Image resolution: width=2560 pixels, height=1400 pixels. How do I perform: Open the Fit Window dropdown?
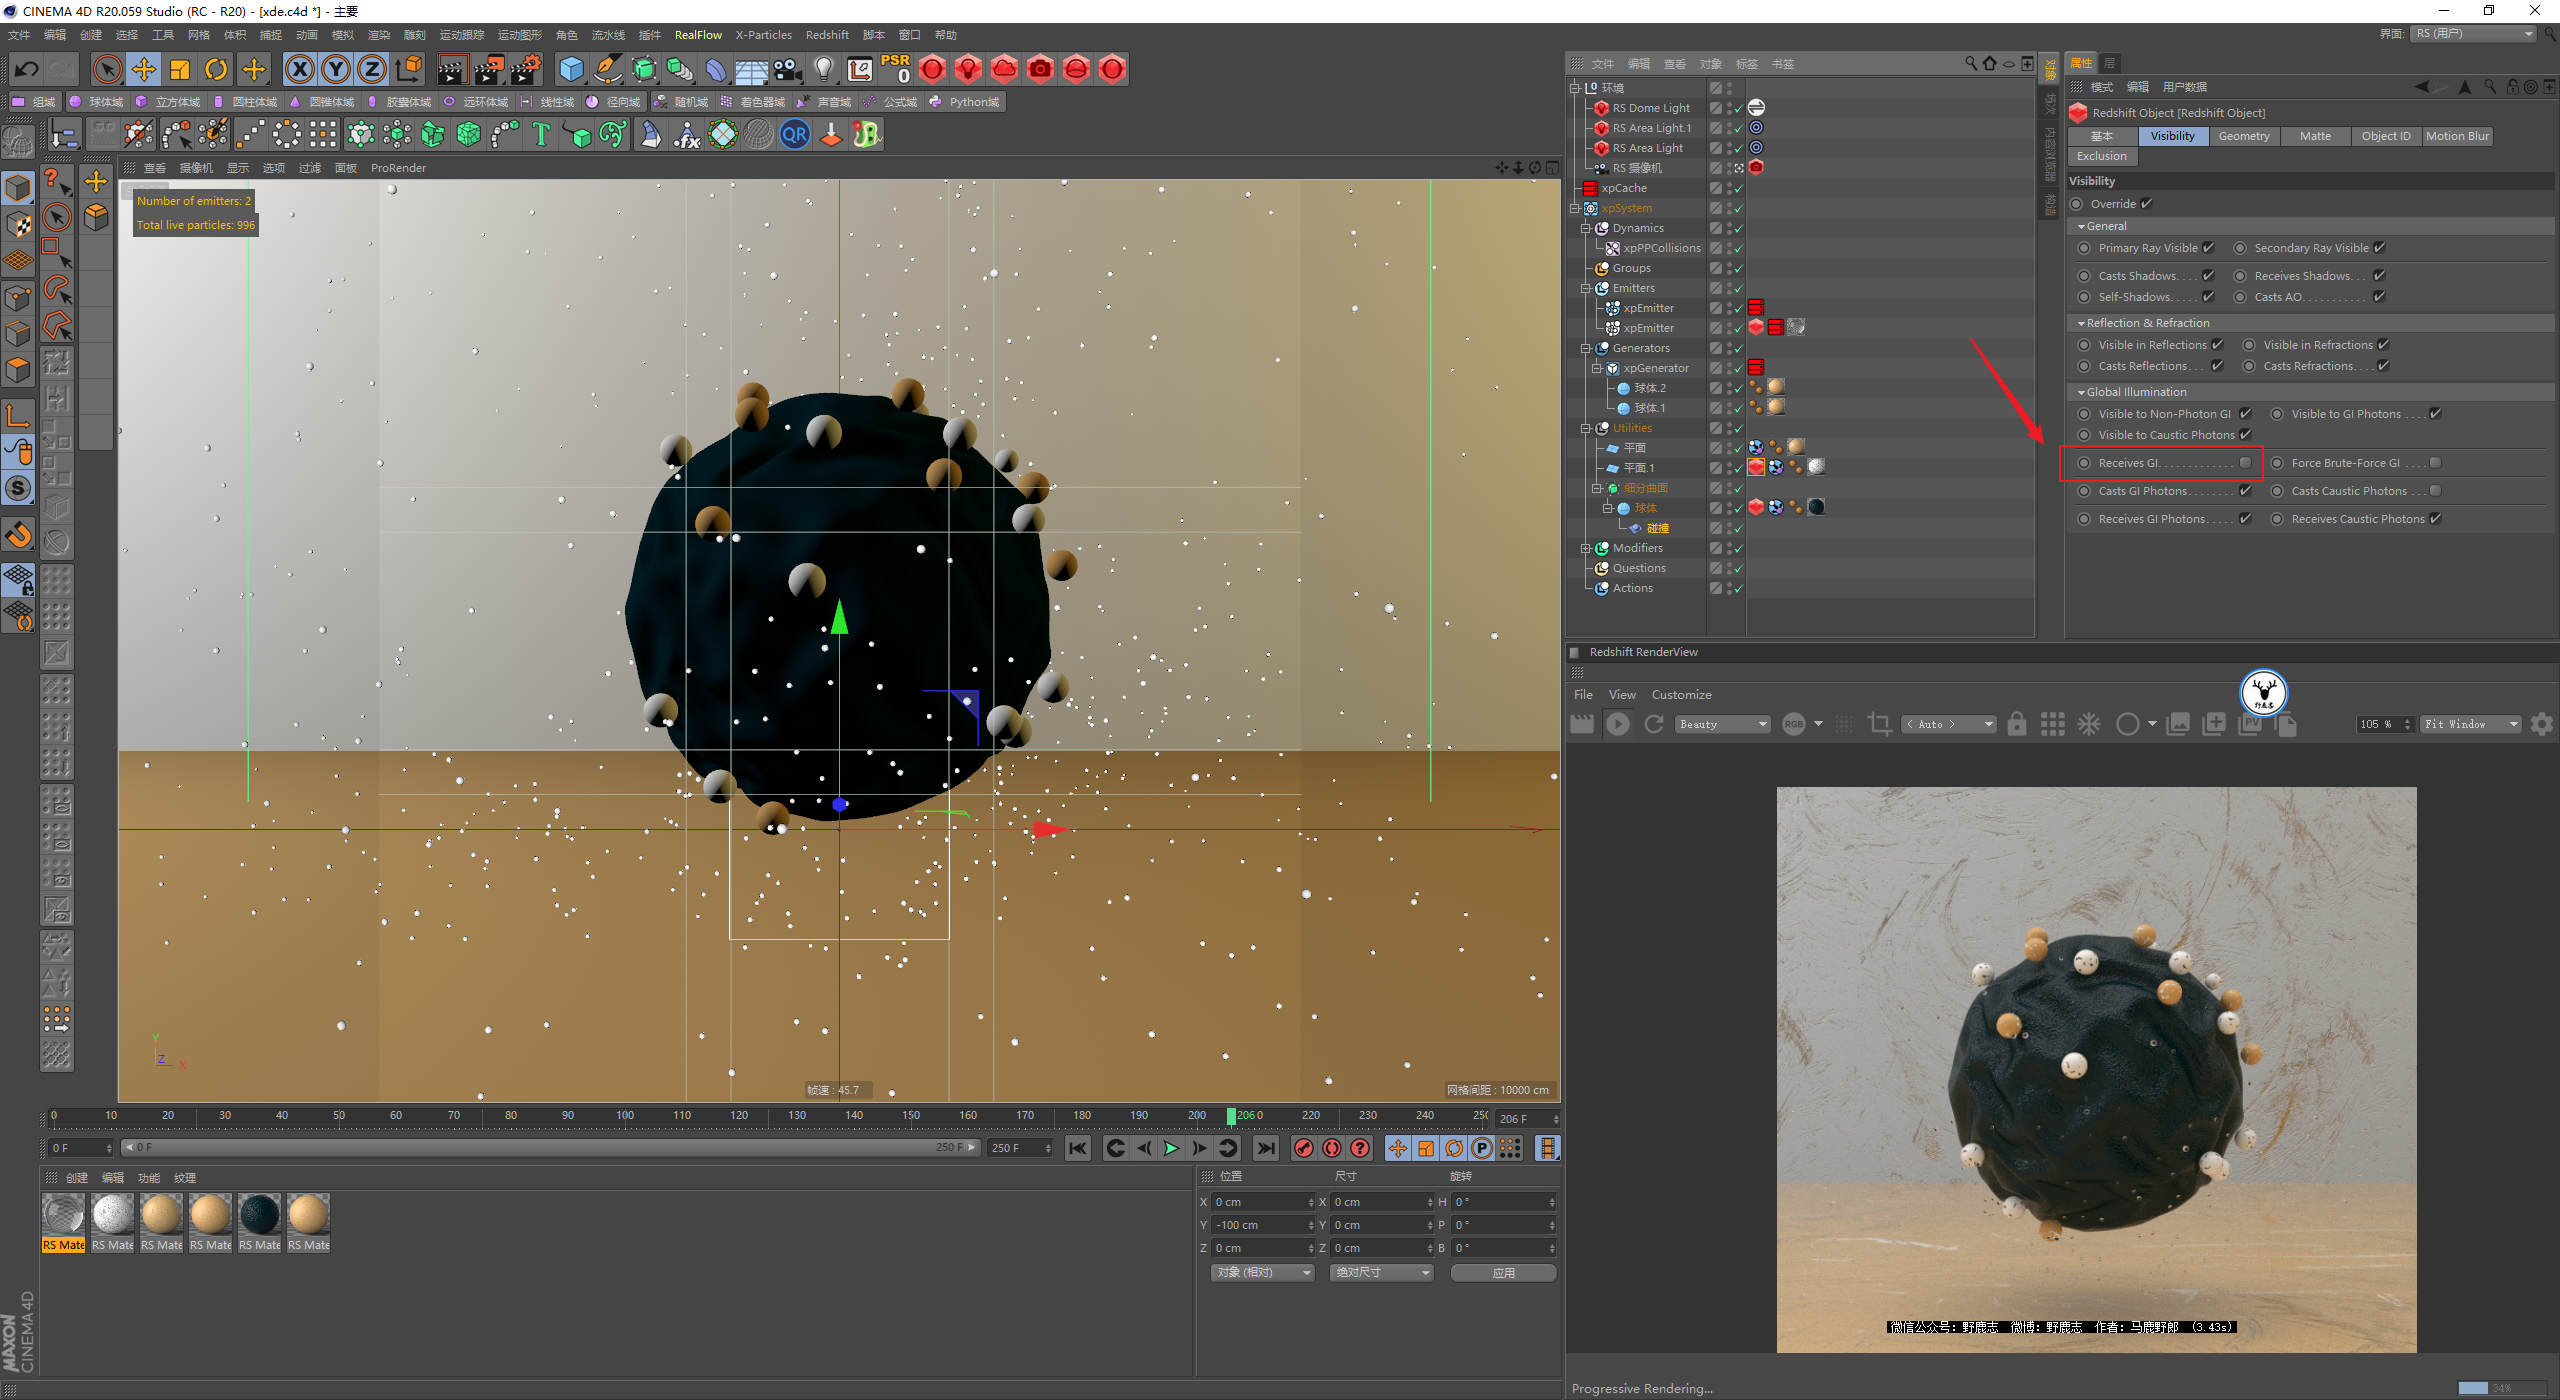[2470, 724]
